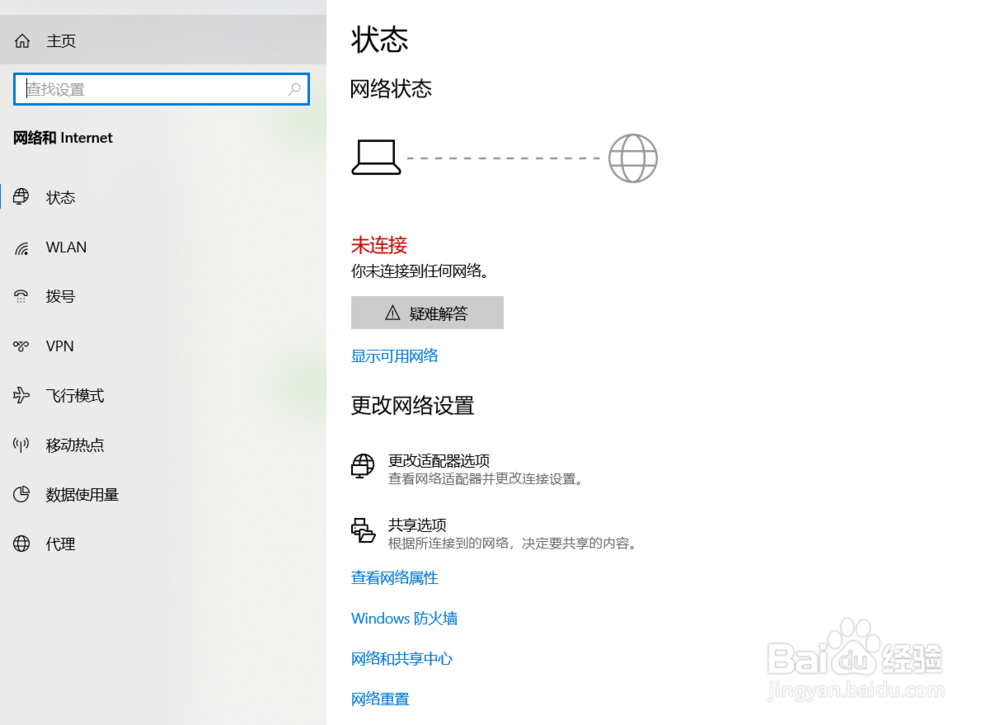The height and width of the screenshot is (725, 1000).
Task: Select the 状态 globe icon in sidebar
Action: click(21, 197)
